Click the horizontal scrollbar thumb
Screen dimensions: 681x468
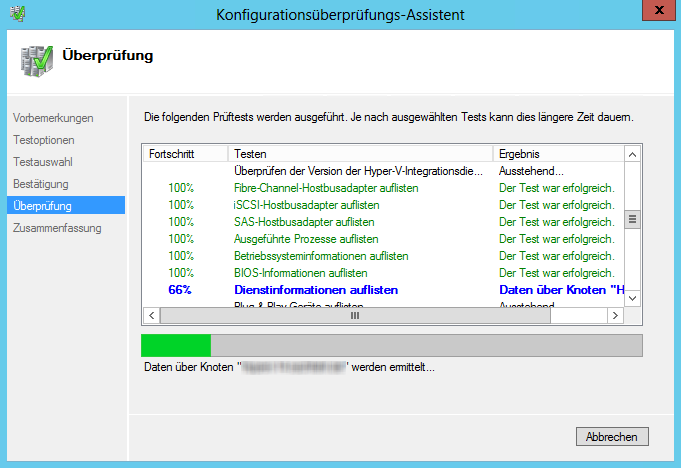pyautogui.click(x=355, y=316)
